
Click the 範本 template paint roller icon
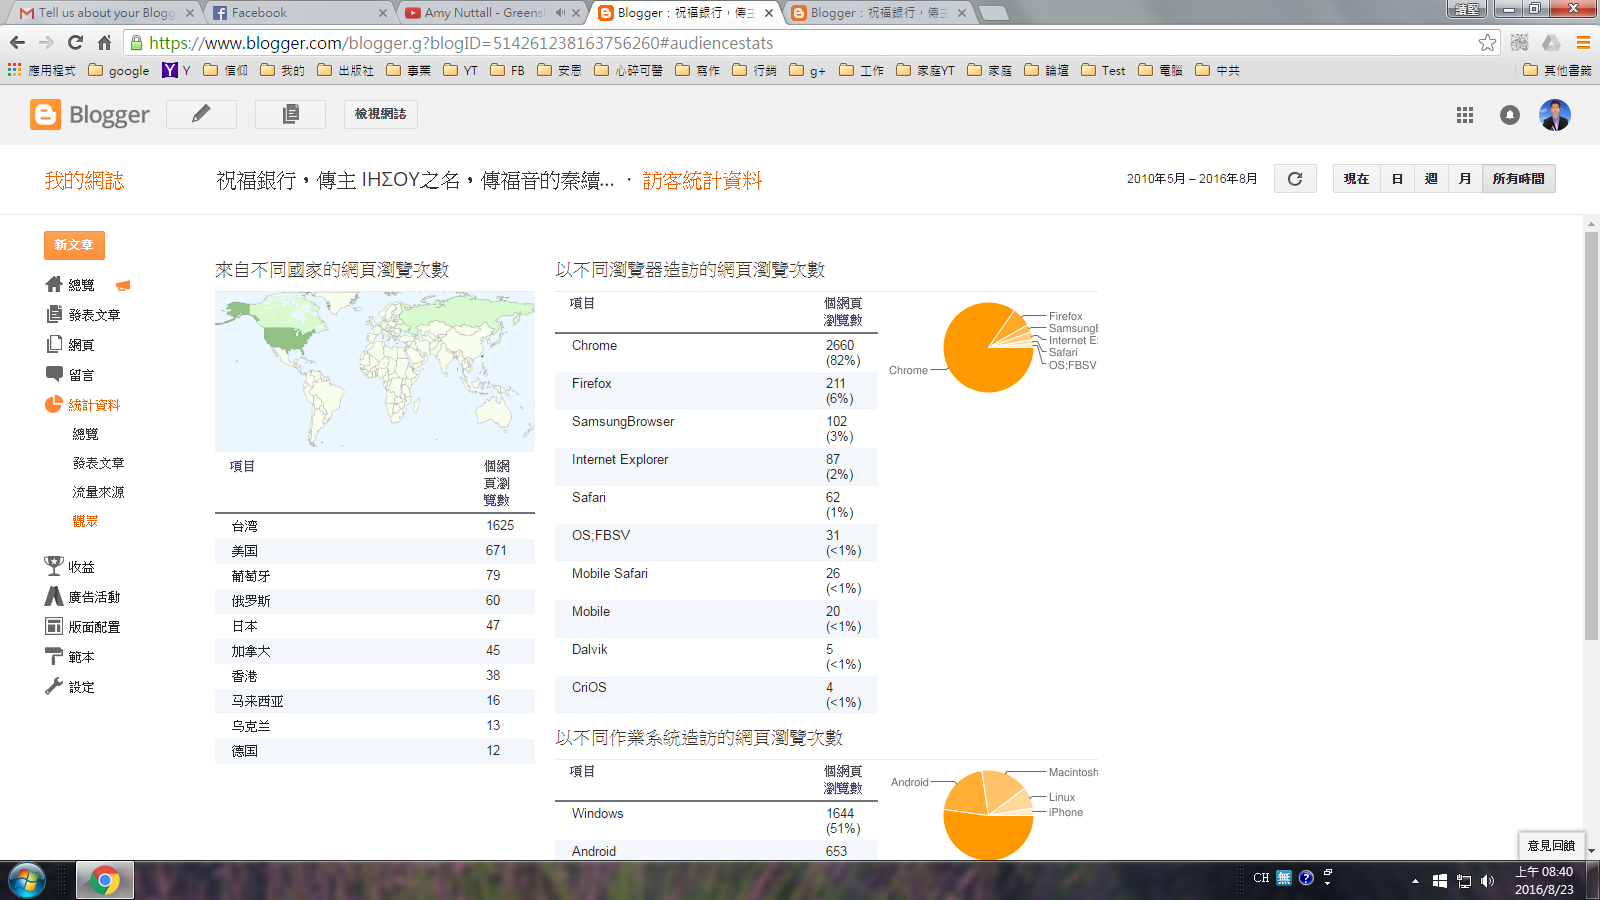54,656
